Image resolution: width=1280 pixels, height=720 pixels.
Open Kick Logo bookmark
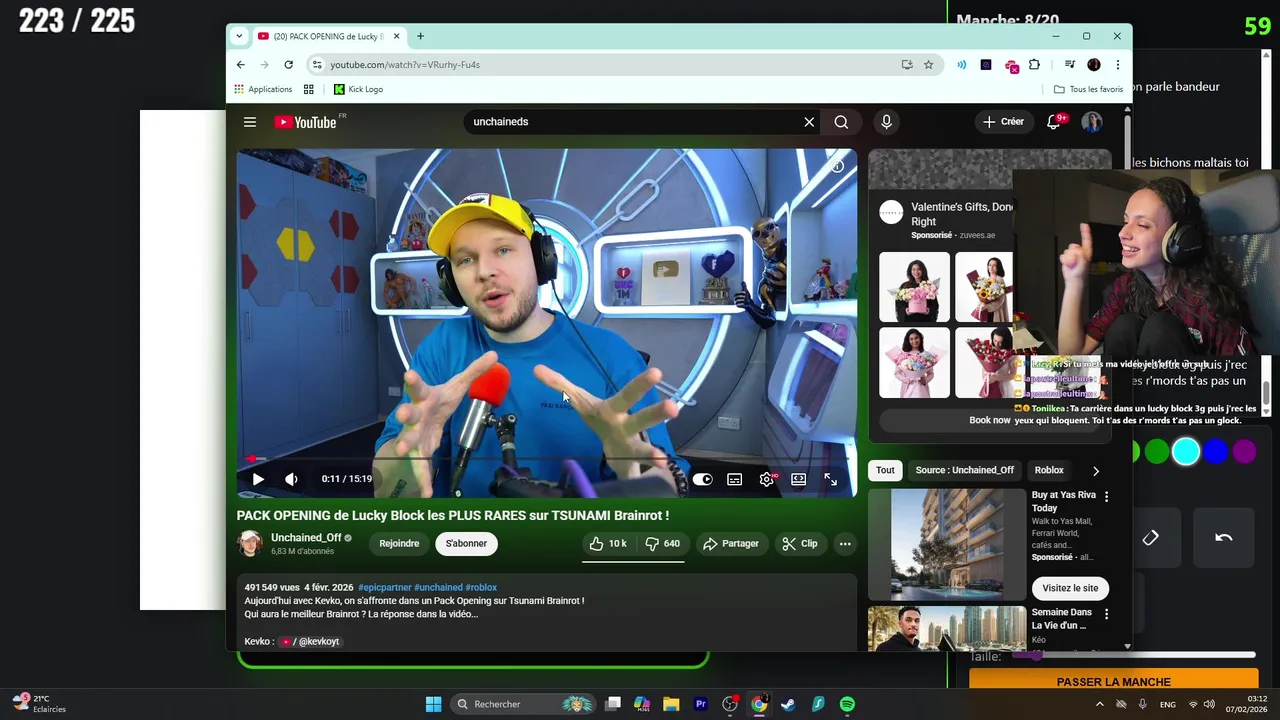pyautogui.click(x=358, y=89)
